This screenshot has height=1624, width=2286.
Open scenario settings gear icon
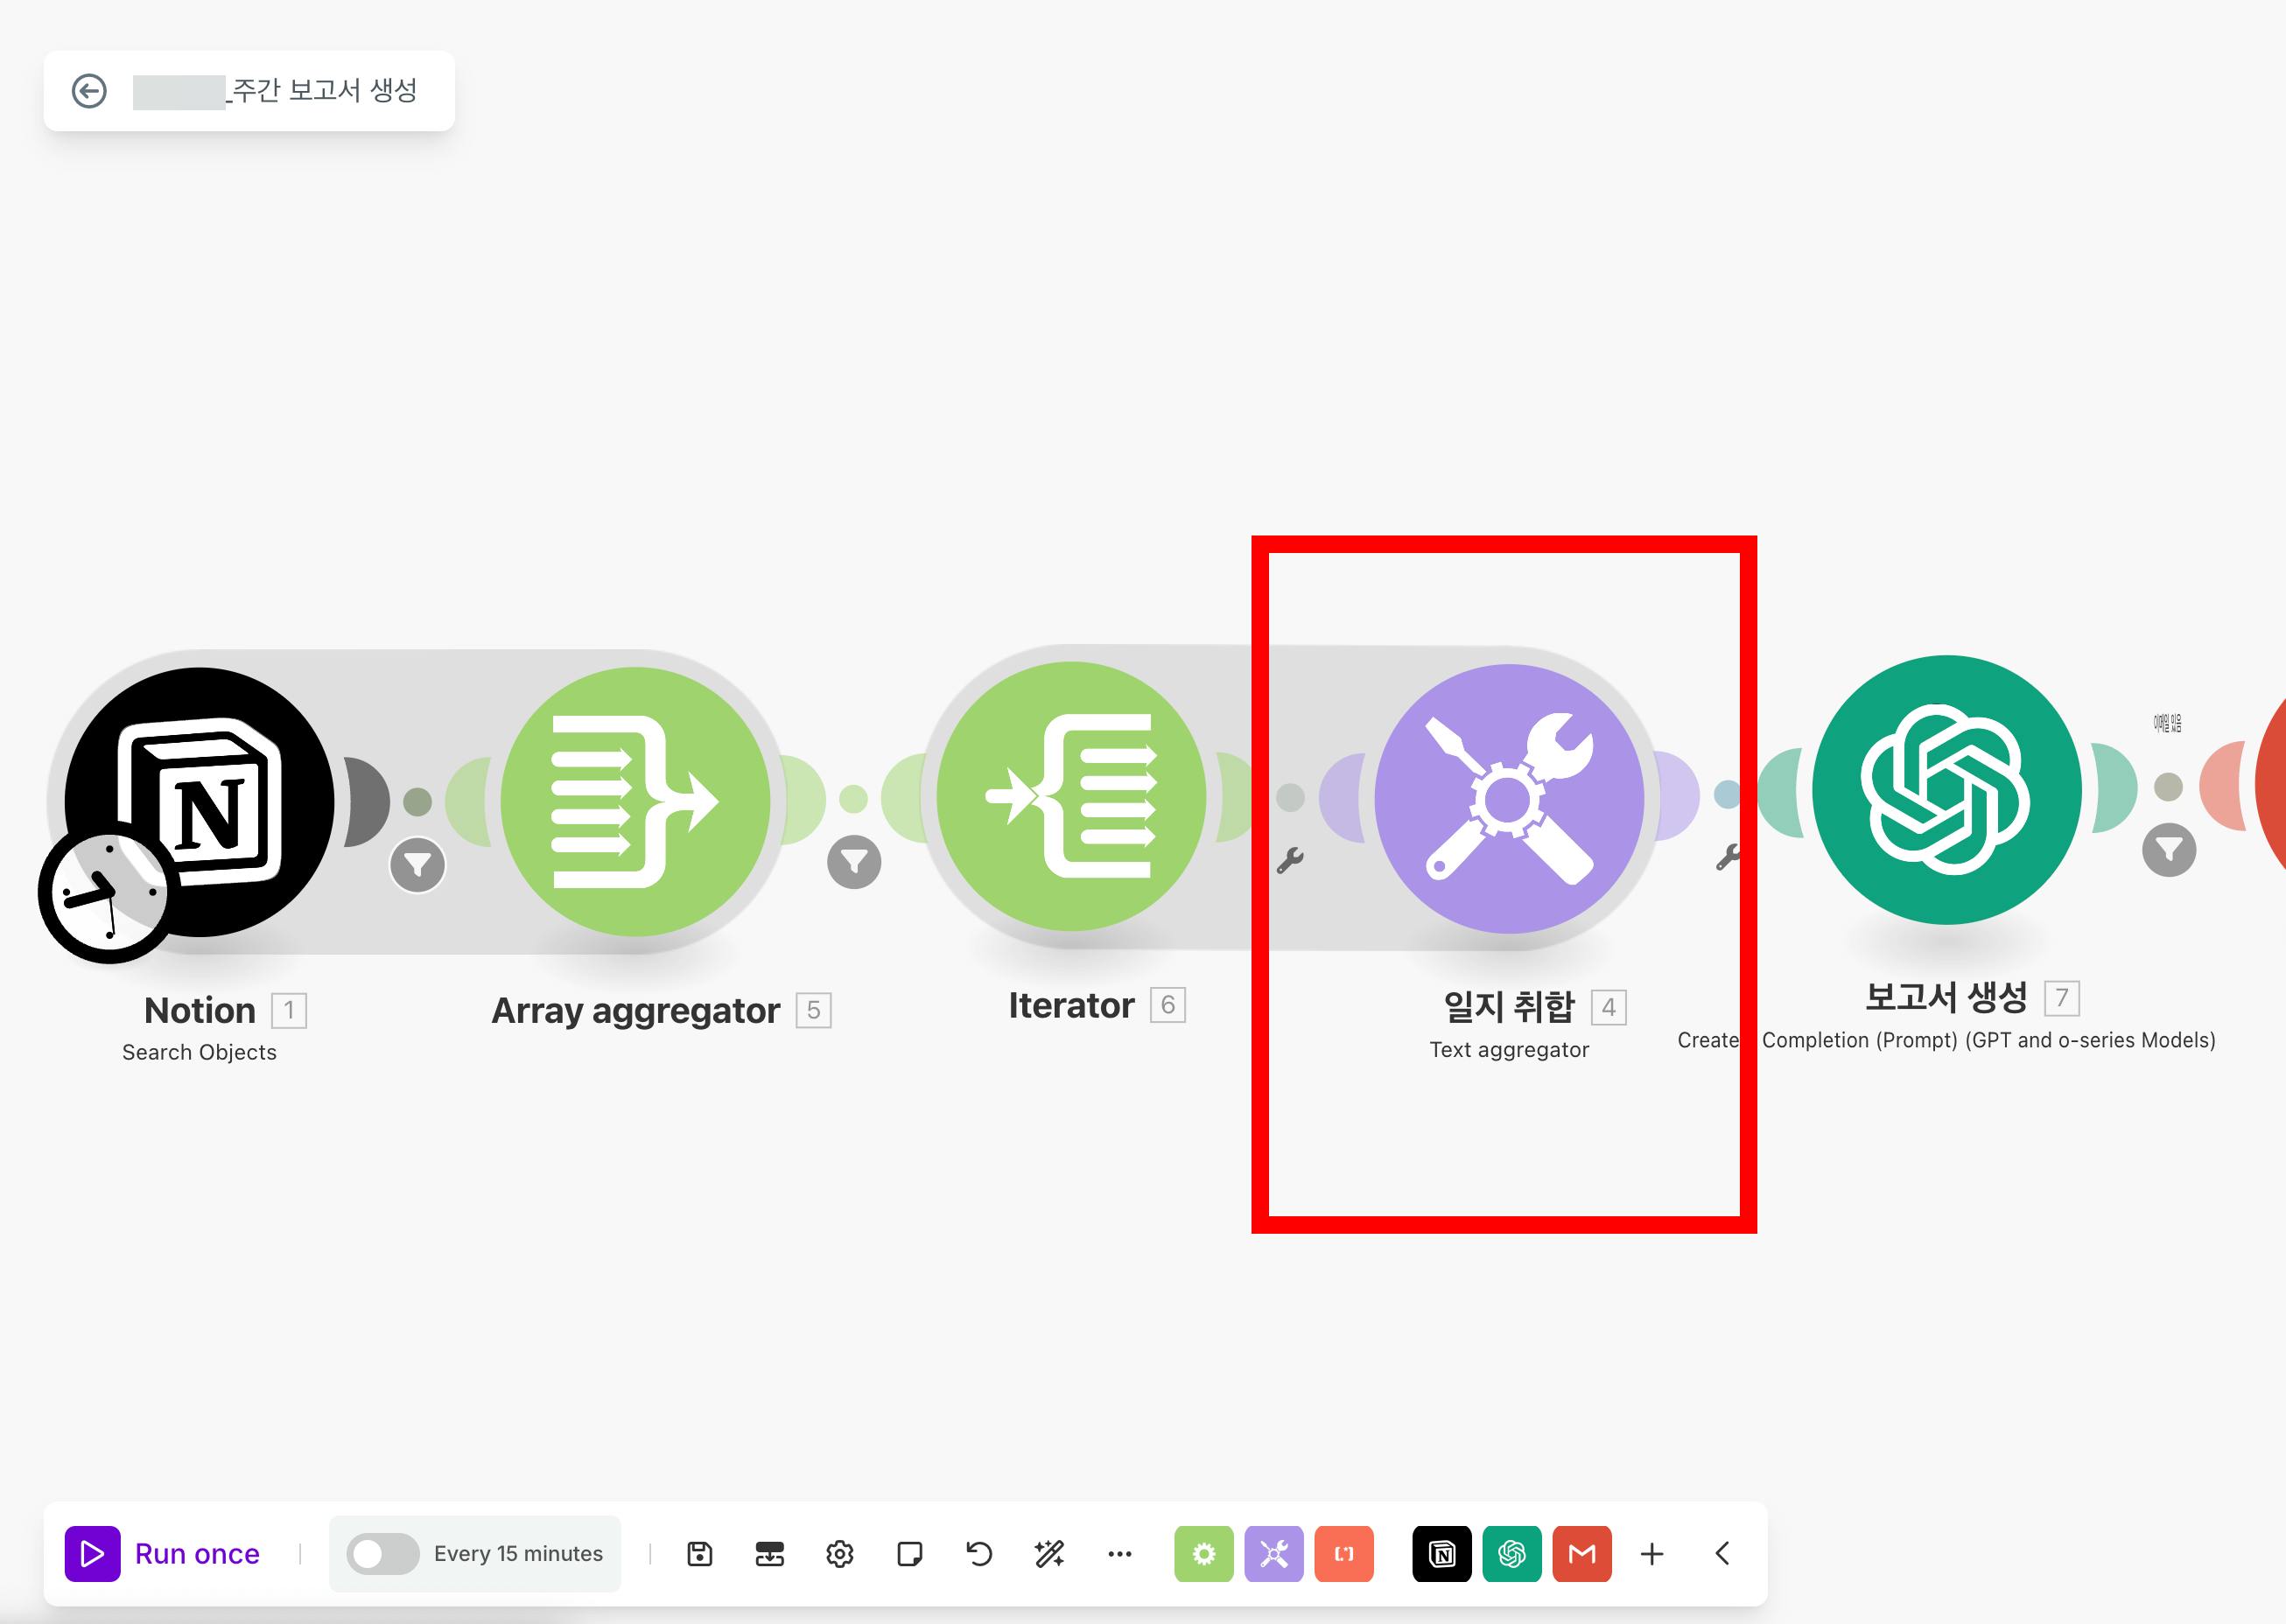click(840, 1553)
